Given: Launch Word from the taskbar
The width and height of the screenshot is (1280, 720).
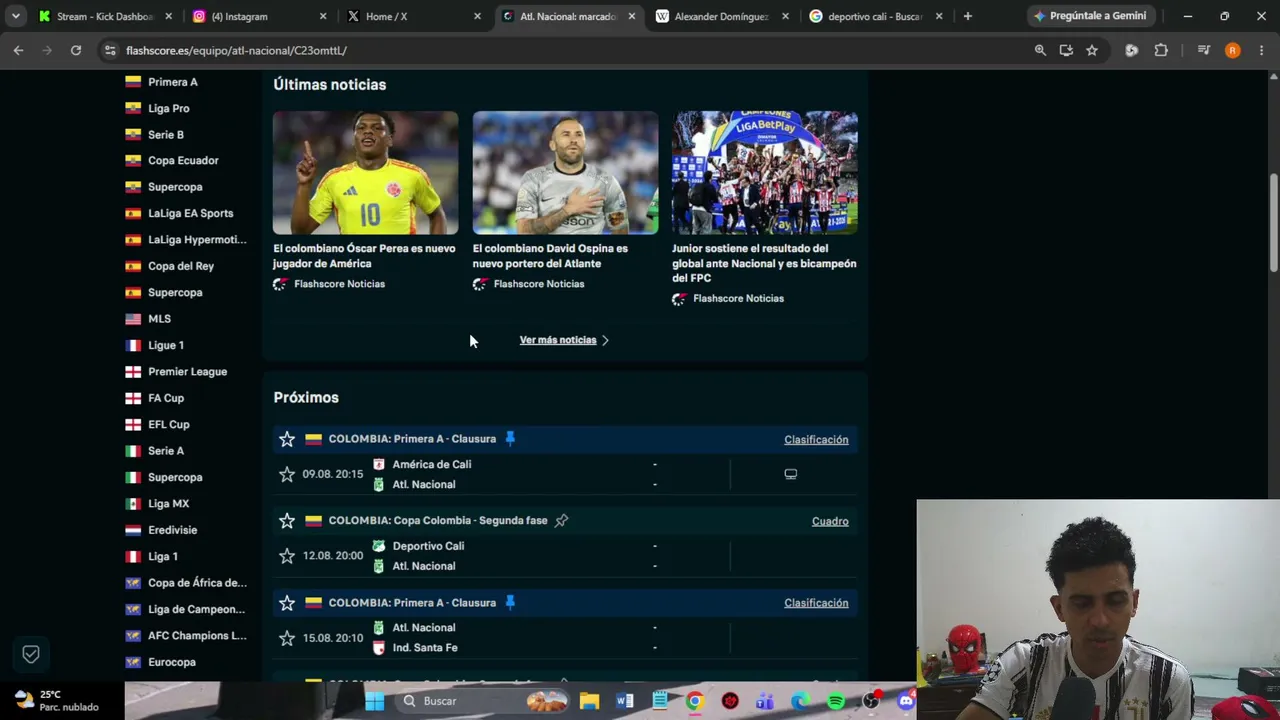Looking at the screenshot, I should (625, 701).
